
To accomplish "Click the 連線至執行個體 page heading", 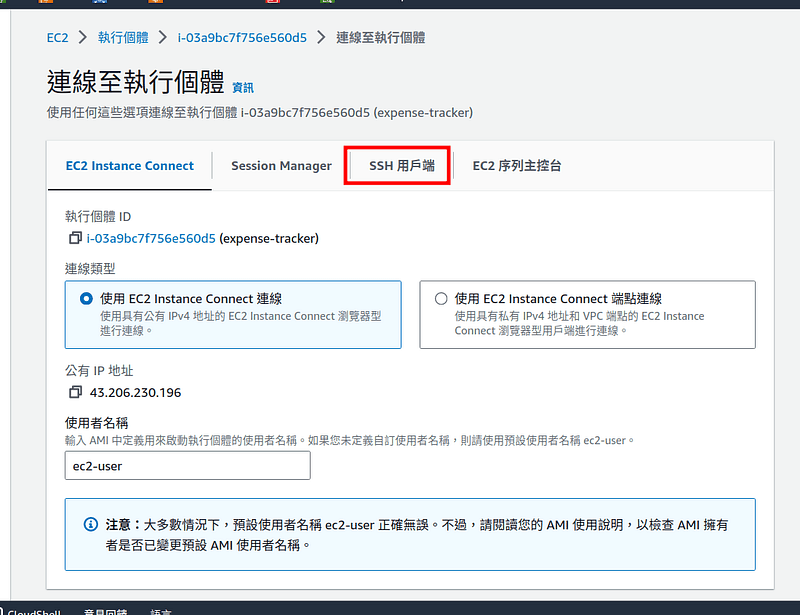I will pyautogui.click(x=135, y=82).
